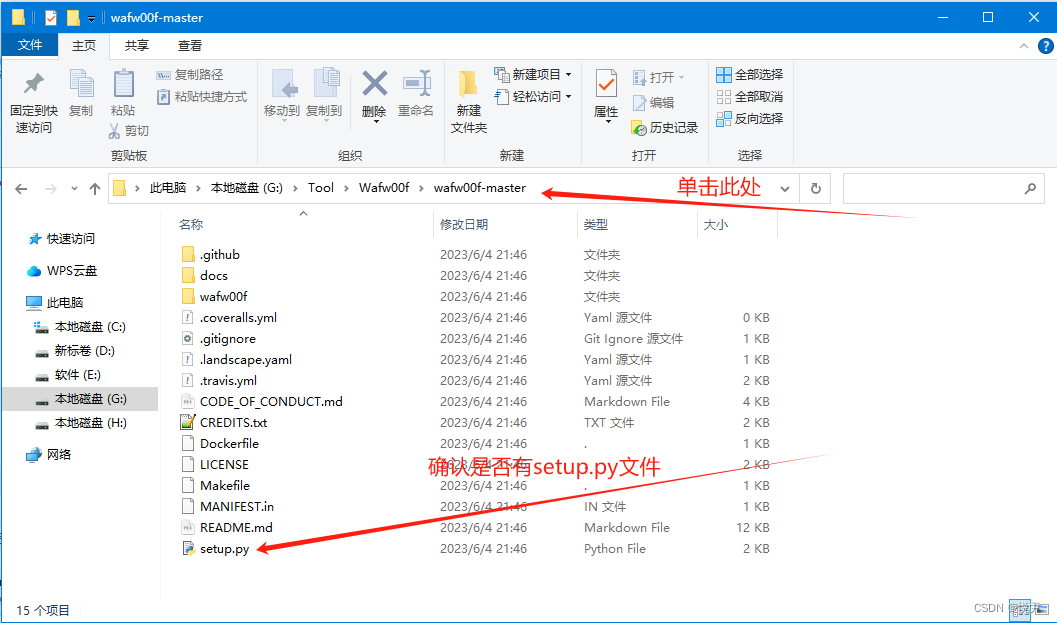Click the 剪切 (Cut) icon

[131, 130]
